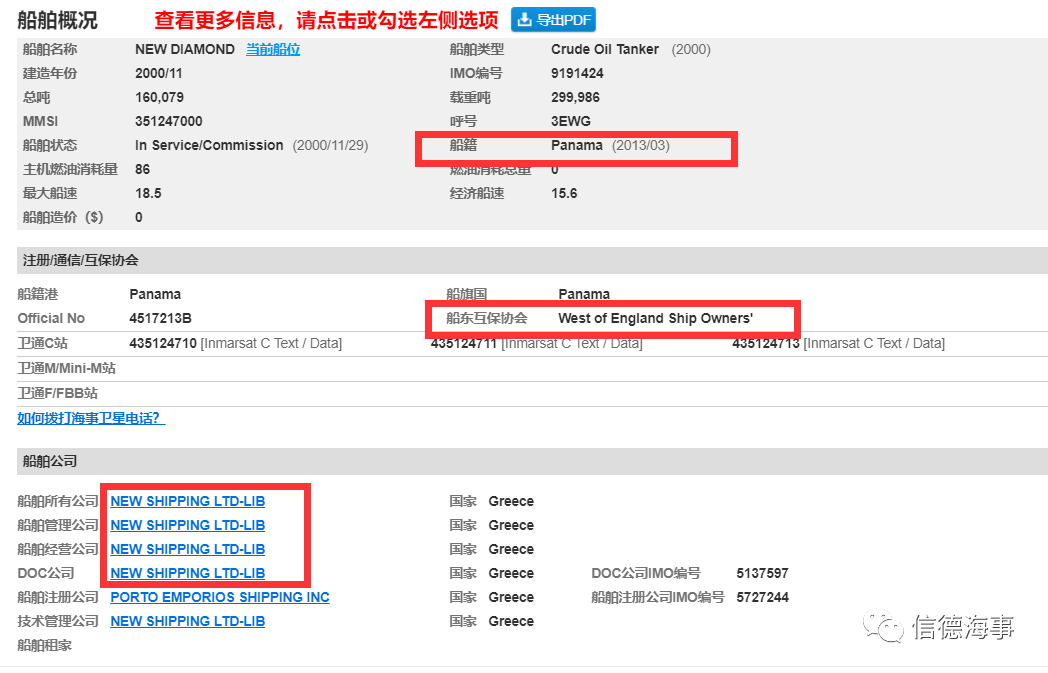Click the IMO number 9191424
The height and width of the screenshot is (673, 1048).
[577, 74]
